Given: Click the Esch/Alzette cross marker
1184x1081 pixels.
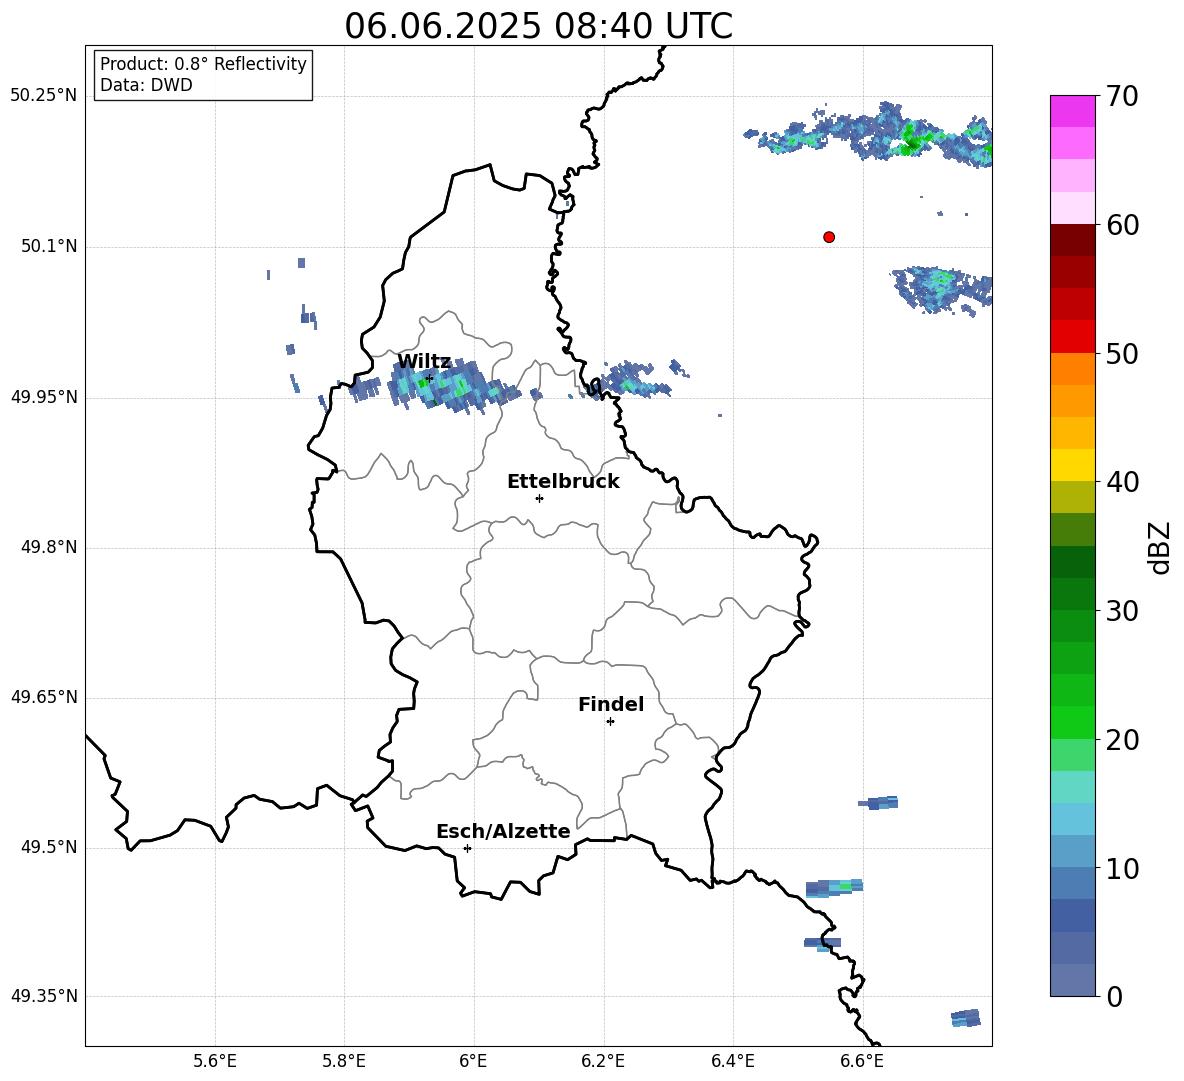Looking at the screenshot, I should (467, 848).
